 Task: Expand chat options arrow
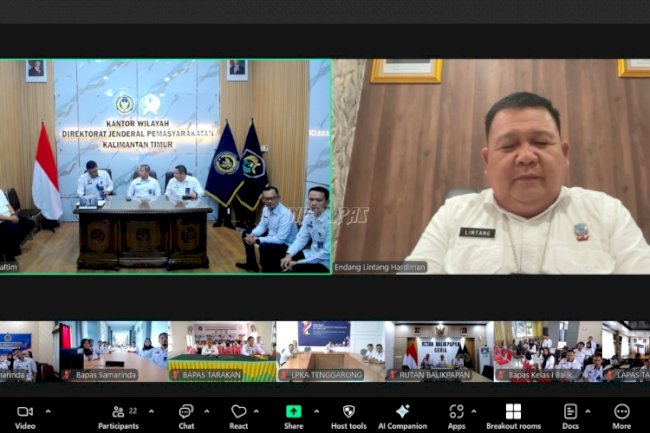point(206,411)
